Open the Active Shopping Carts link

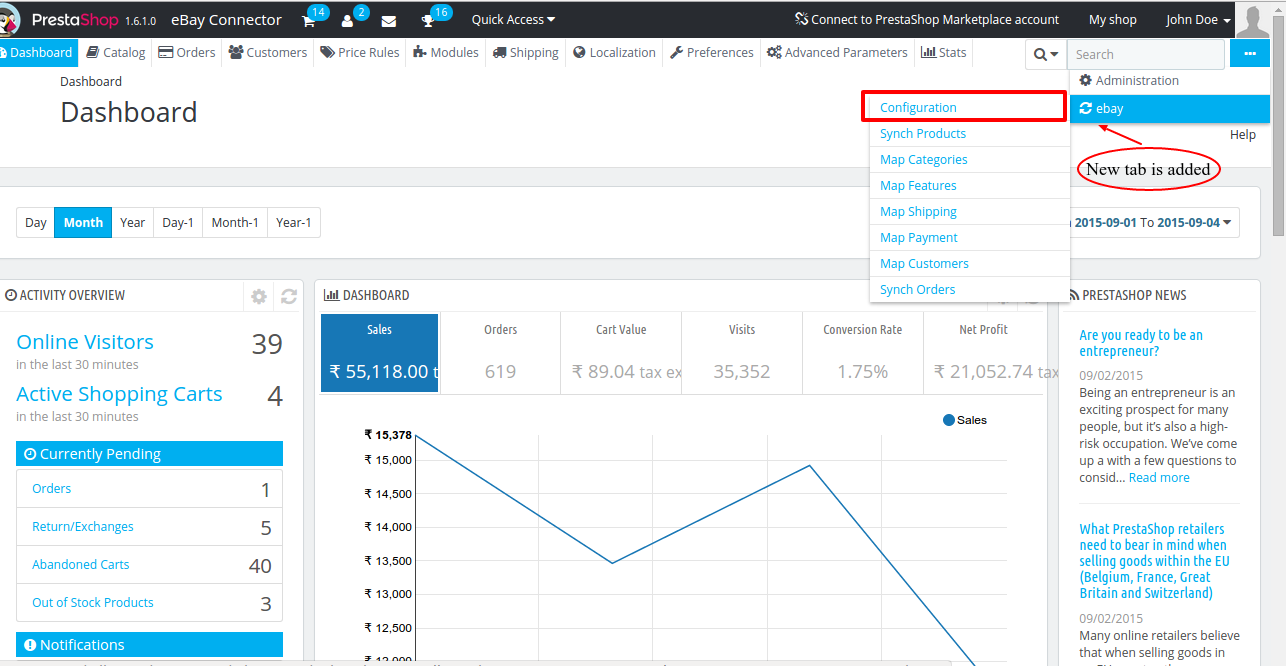pos(119,394)
